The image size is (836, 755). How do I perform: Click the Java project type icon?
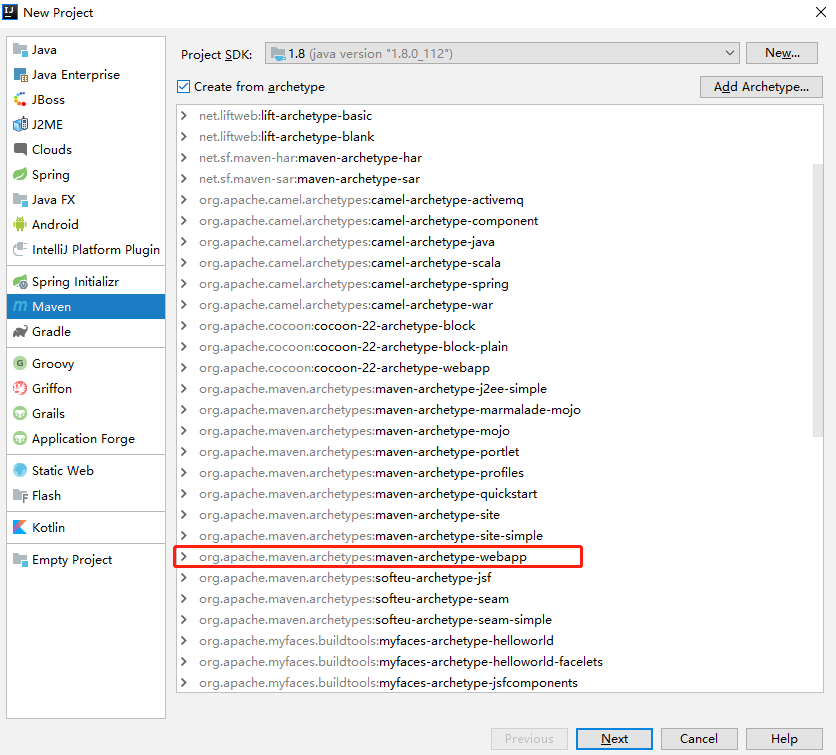click(20, 50)
